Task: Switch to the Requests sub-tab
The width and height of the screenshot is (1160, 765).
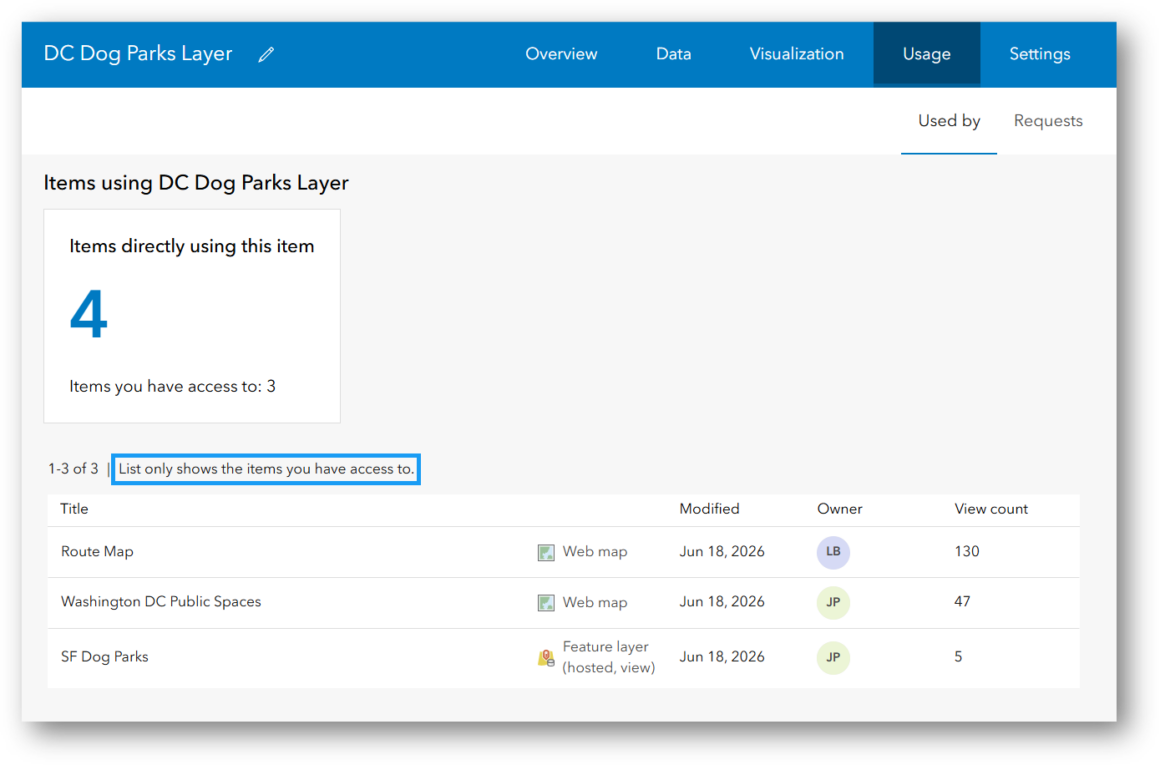Action: click(x=1048, y=121)
